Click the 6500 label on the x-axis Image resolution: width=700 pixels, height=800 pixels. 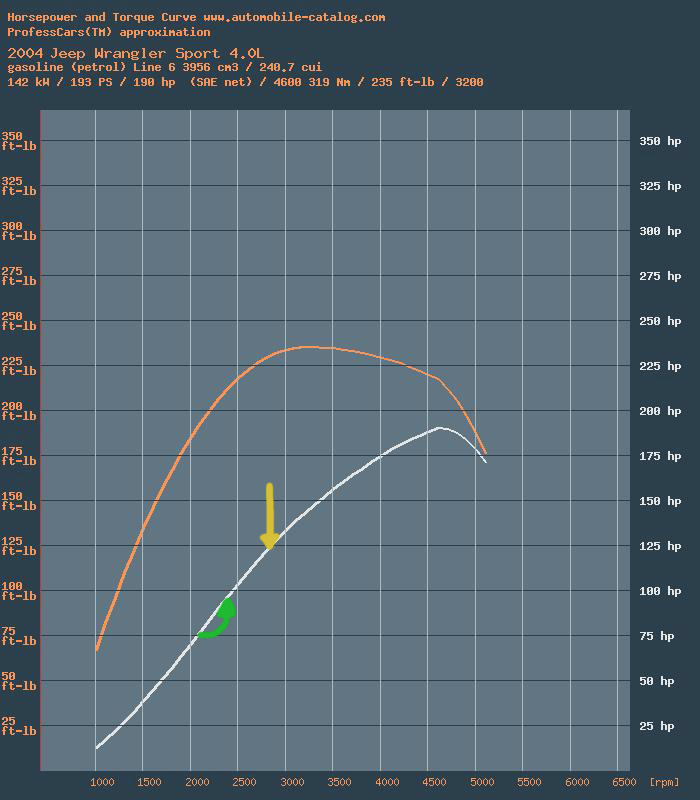(623, 783)
